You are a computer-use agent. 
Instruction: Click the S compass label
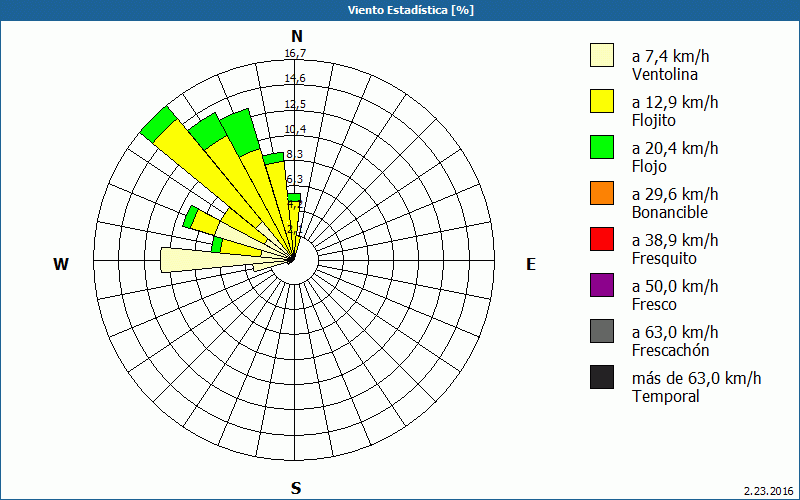point(296,488)
